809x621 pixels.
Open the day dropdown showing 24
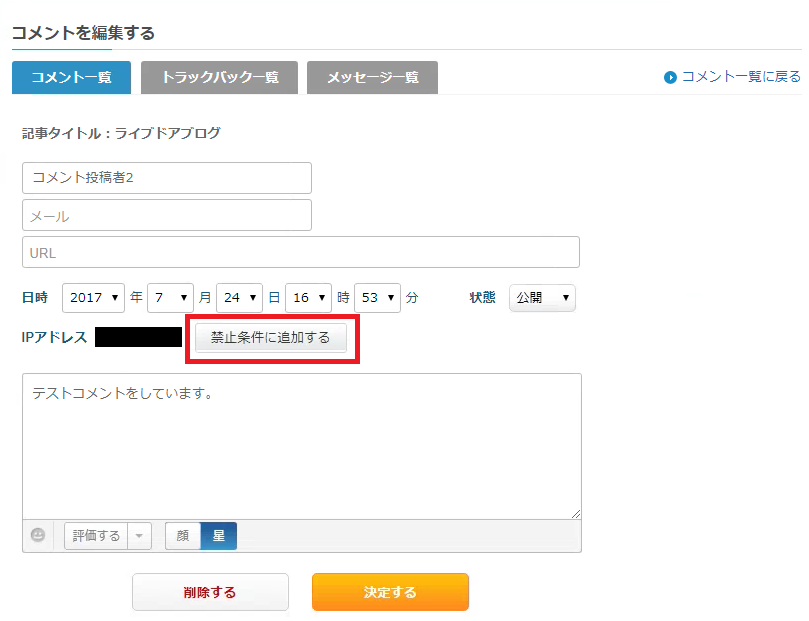click(x=239, y=297)
